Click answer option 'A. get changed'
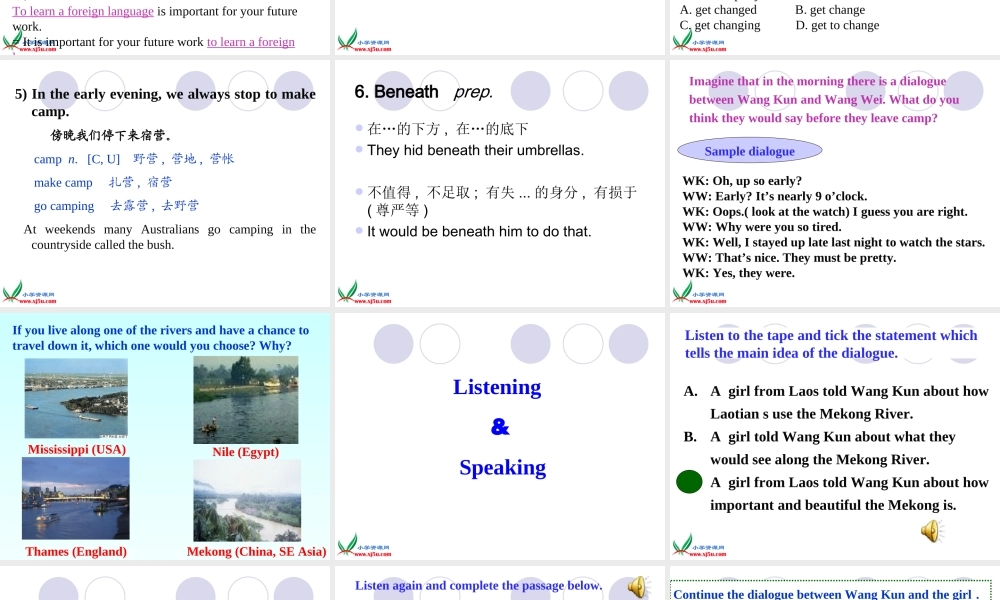1000x600 pixels. click(718, 10)
